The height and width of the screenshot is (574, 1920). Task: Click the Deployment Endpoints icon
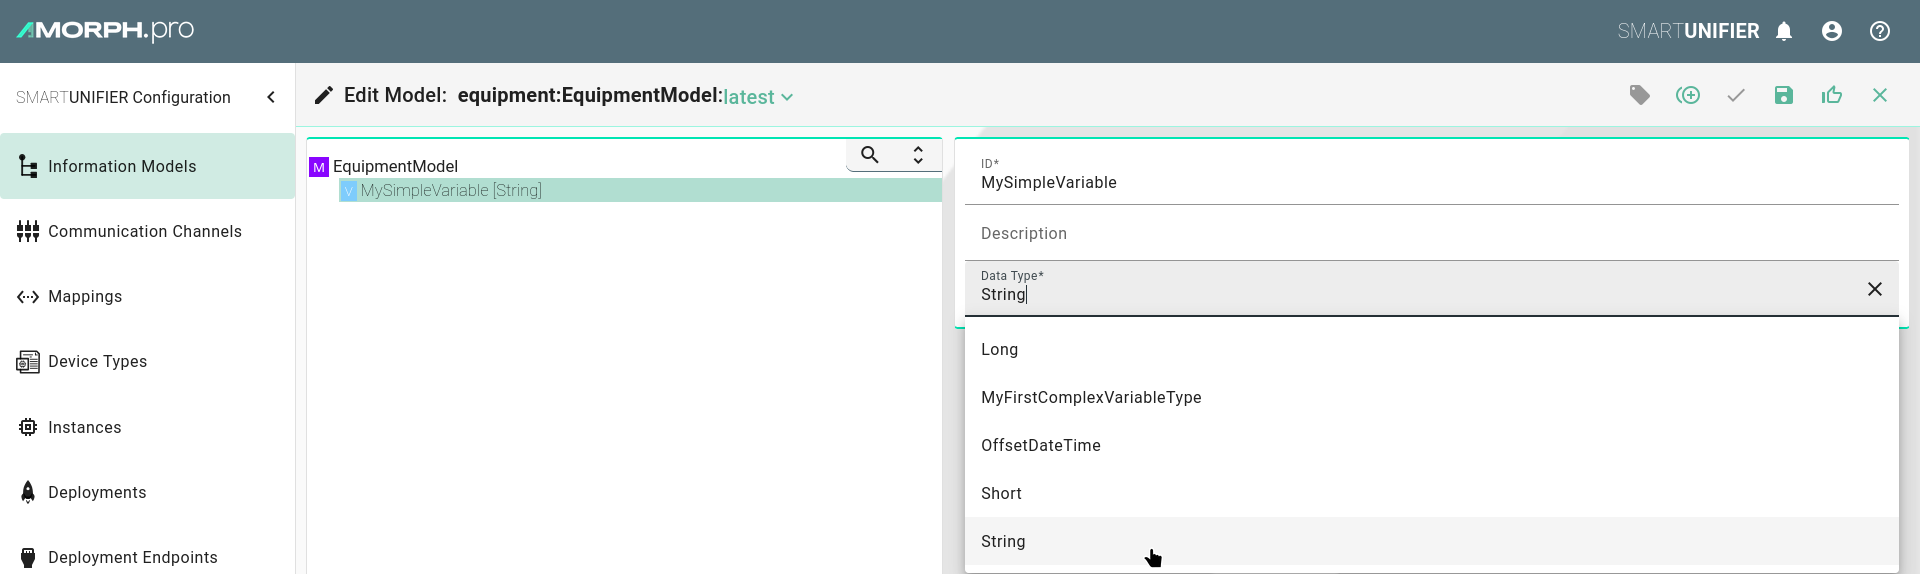tap(28, 557)
